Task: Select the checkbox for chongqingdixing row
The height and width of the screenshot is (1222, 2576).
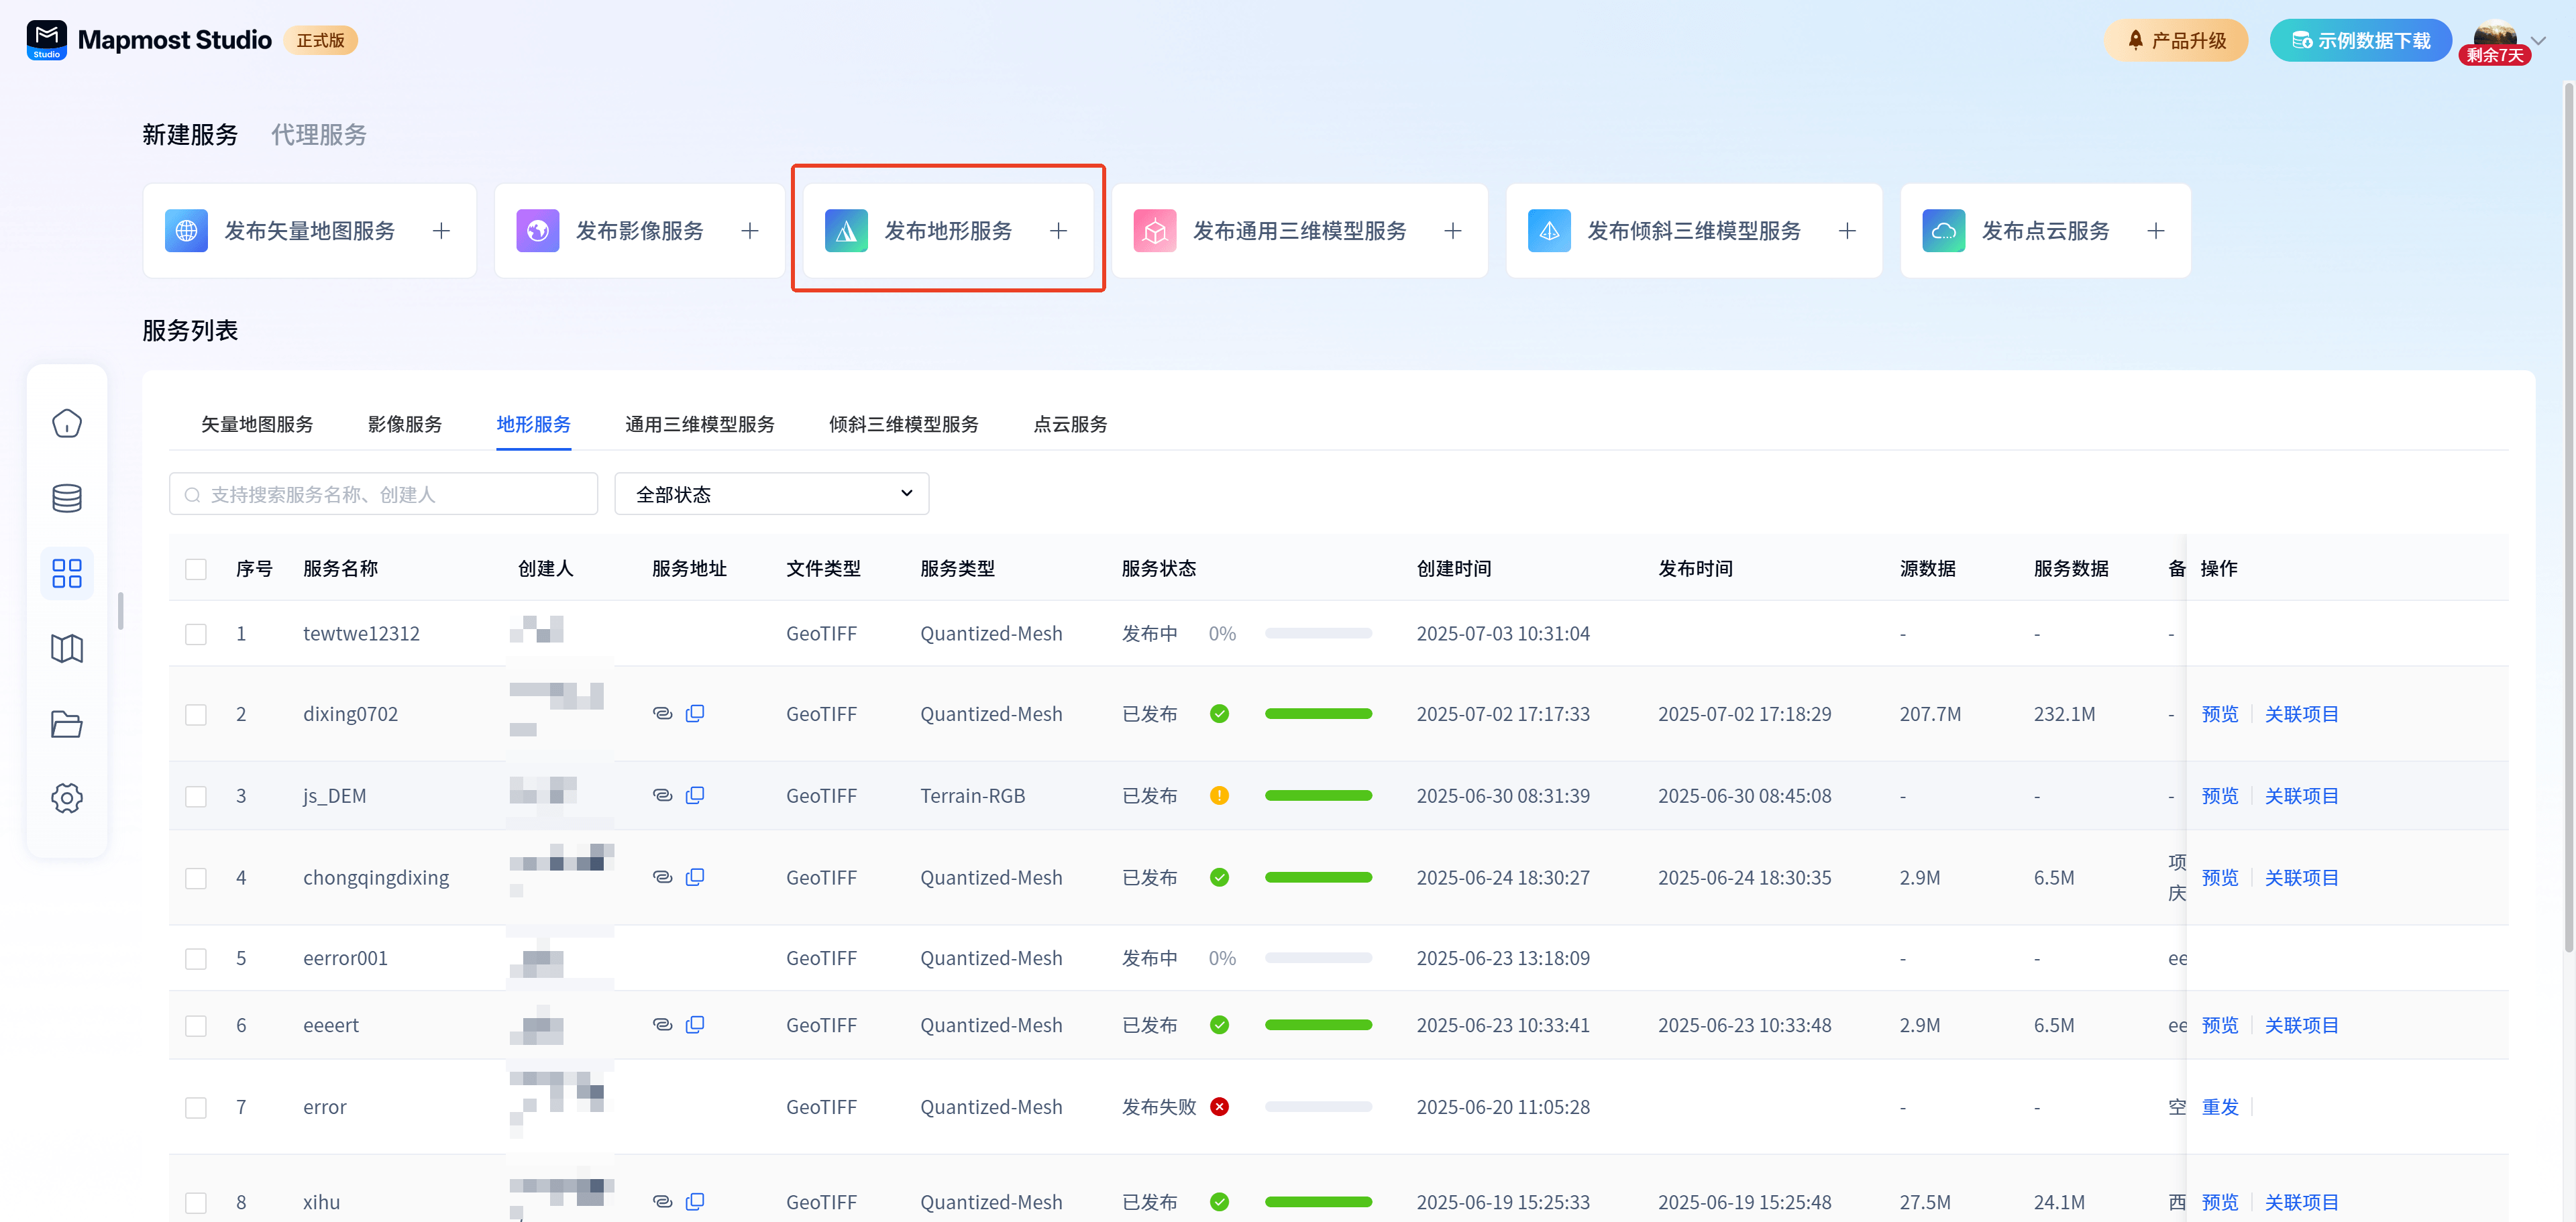Action: 196,878
